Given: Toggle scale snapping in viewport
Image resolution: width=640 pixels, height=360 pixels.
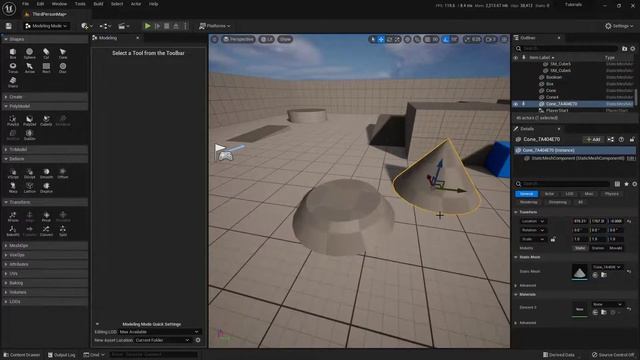Looking at the screenshot, I should tap(467, 39).
